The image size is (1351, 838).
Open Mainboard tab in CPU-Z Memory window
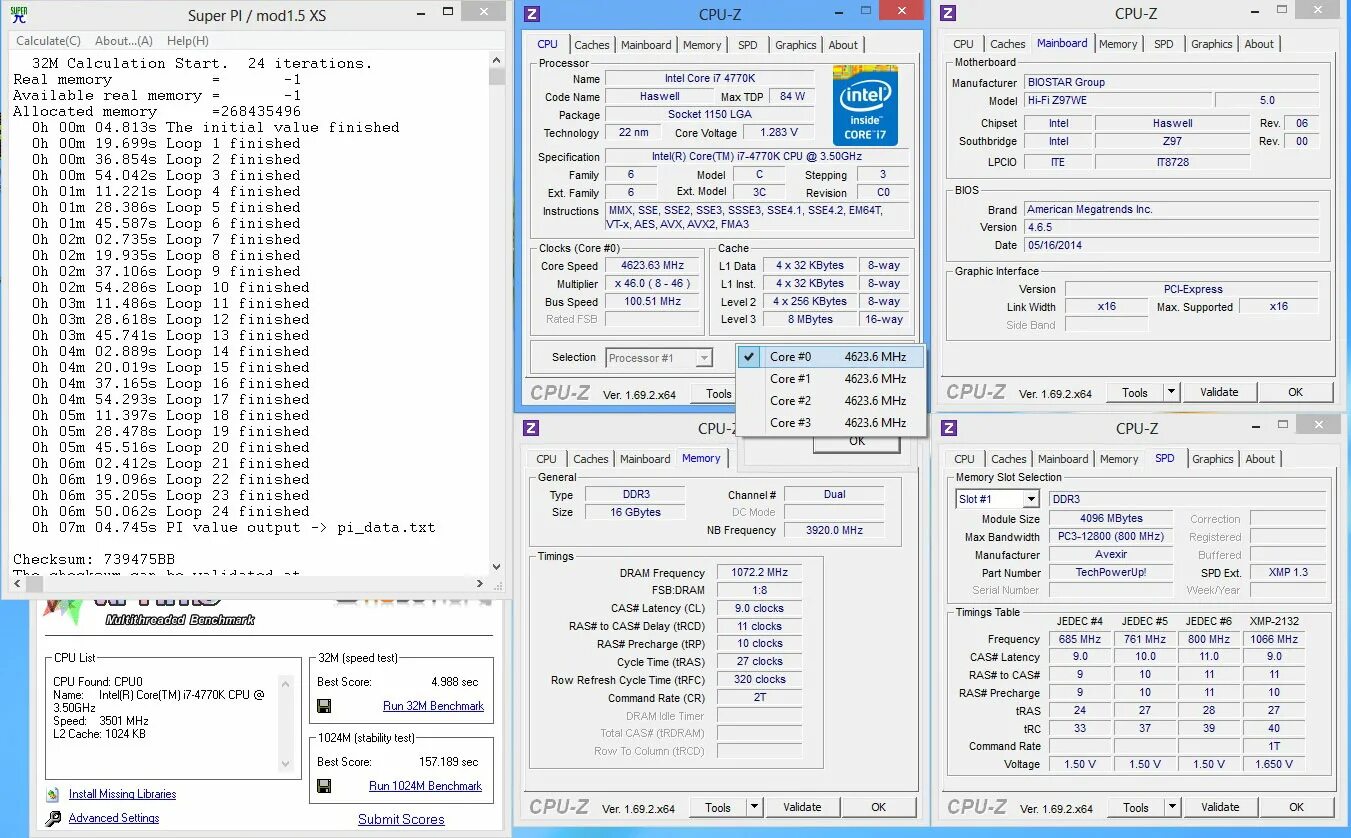(645, 459)
